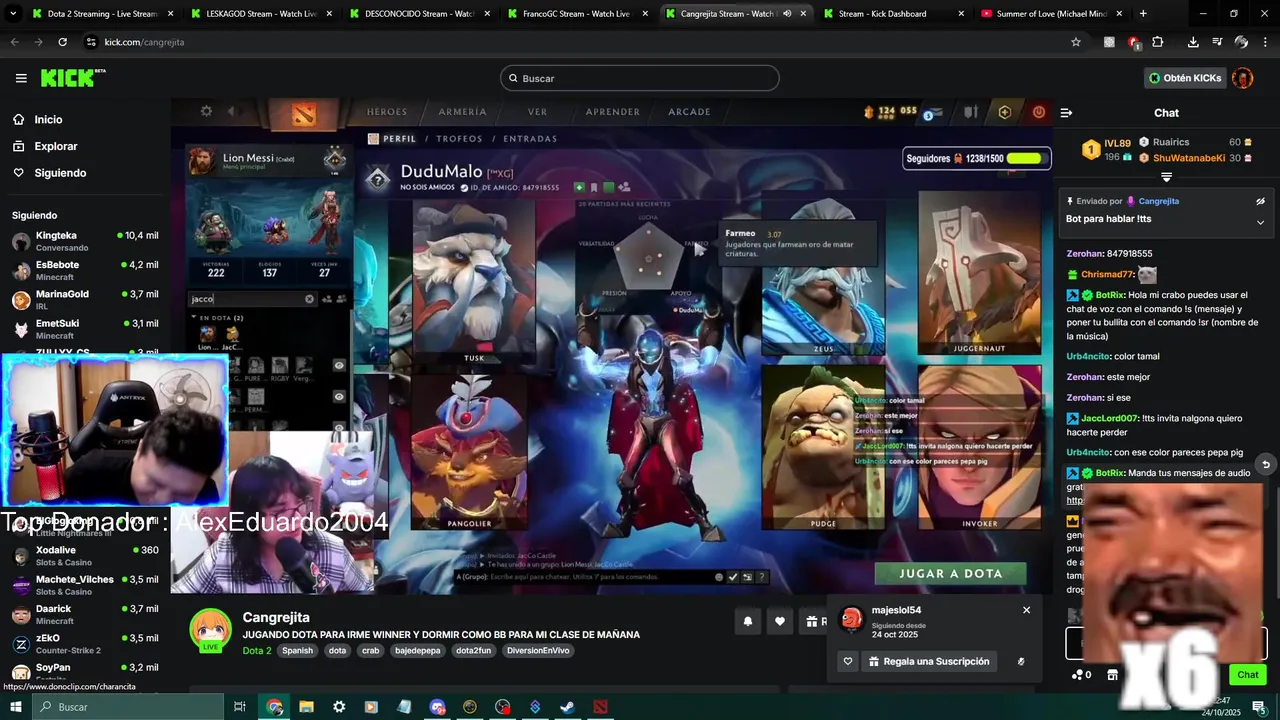Open File Explorer from taskbar
This screenshot has width=1280, height=720.
coord(307,707)
